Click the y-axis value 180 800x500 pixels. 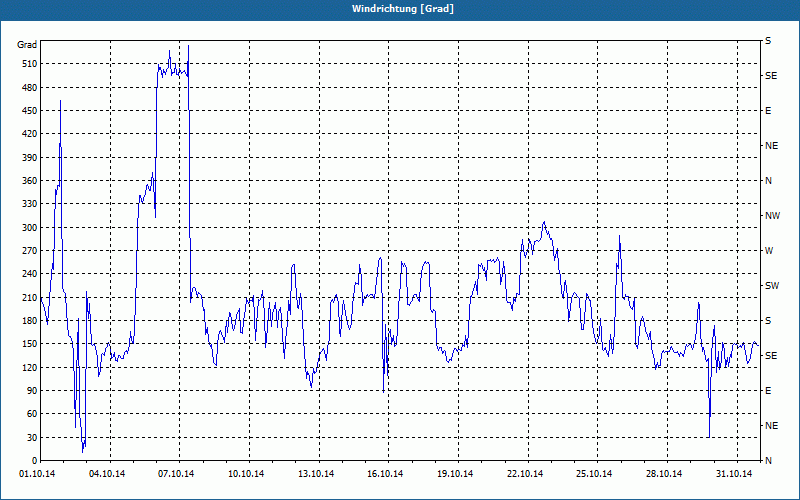click(x=30, y=321)
